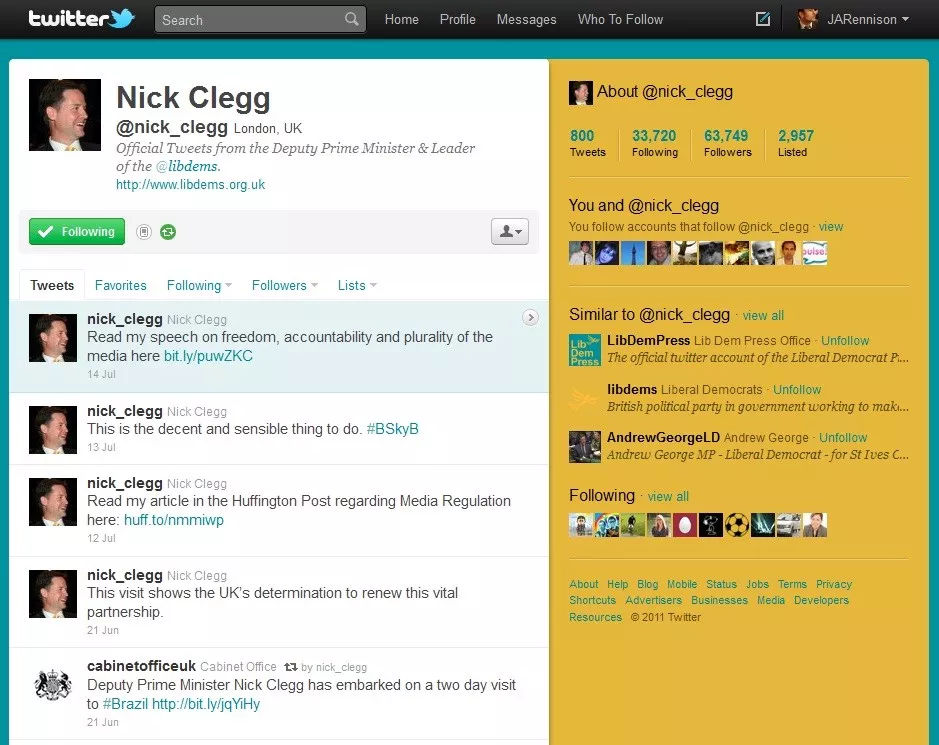Click Nick Clegg's large profile photo
The image size is (939, 745).
pyautogui.click(x=65, y=115)
